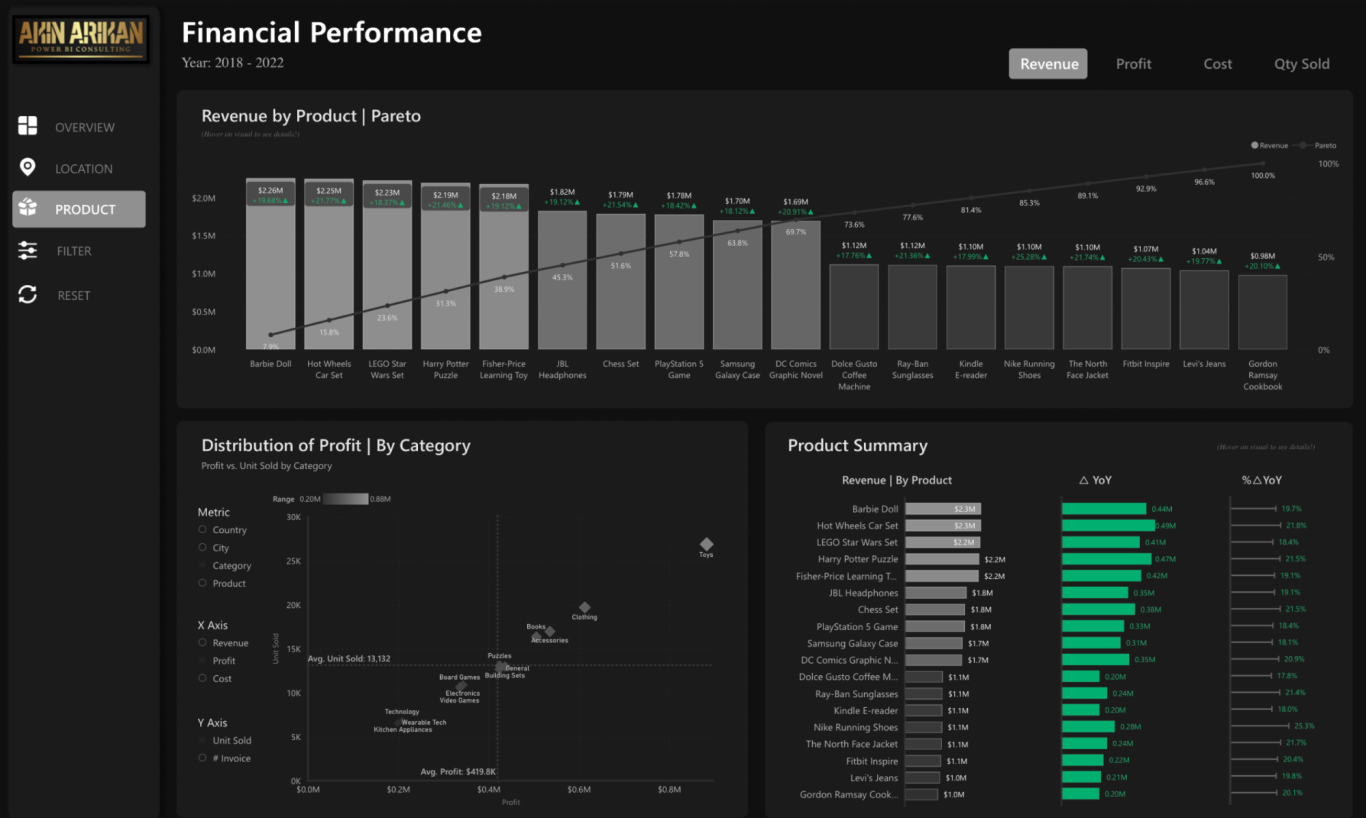Screen dimensions: 1366x818
Task: Click JBL Headphones bar in Pareto chart
Action: pos(562,280)
